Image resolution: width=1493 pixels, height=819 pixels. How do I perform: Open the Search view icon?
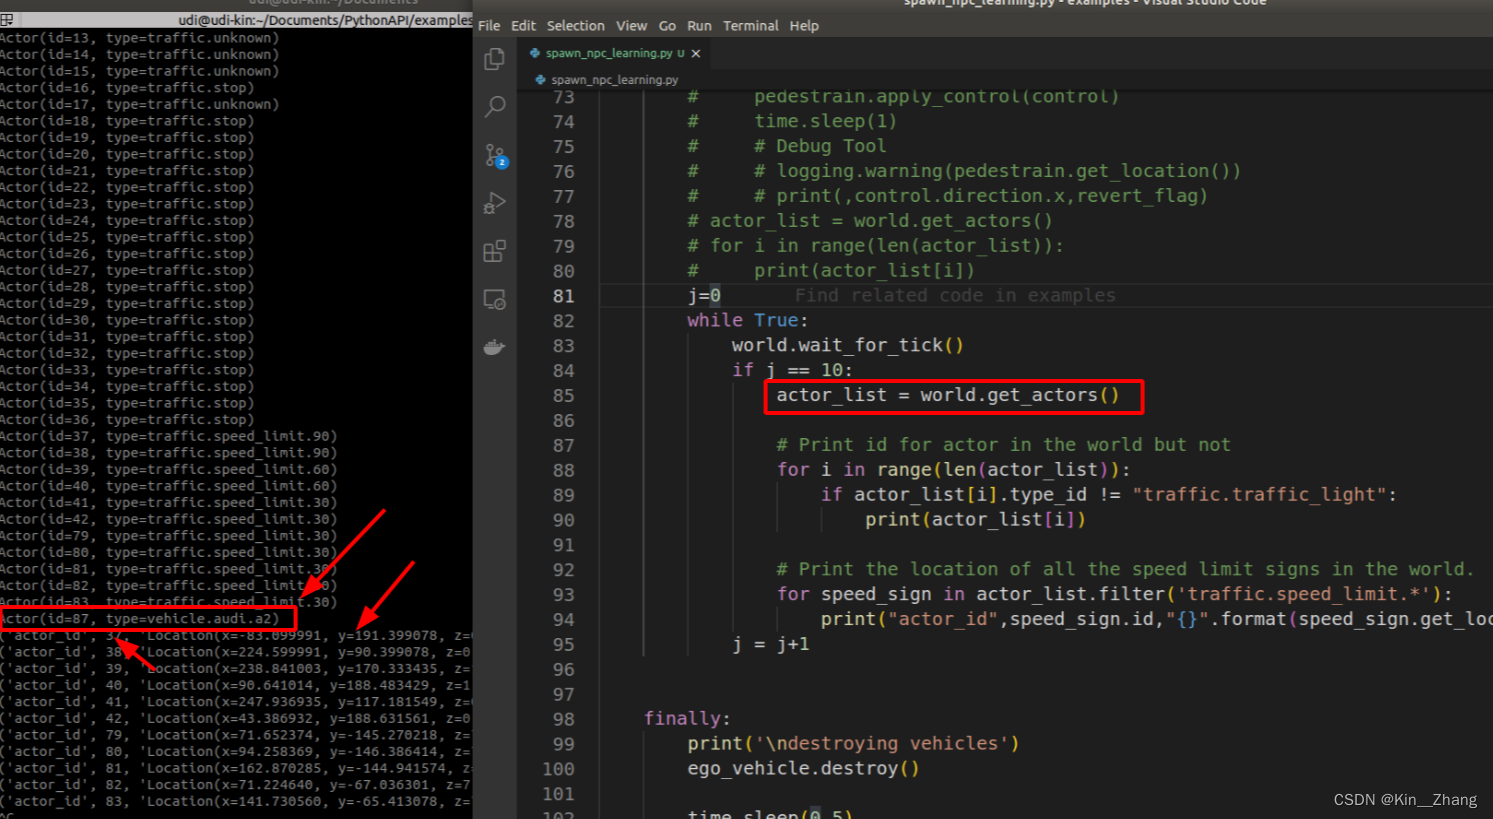[494, 107]
